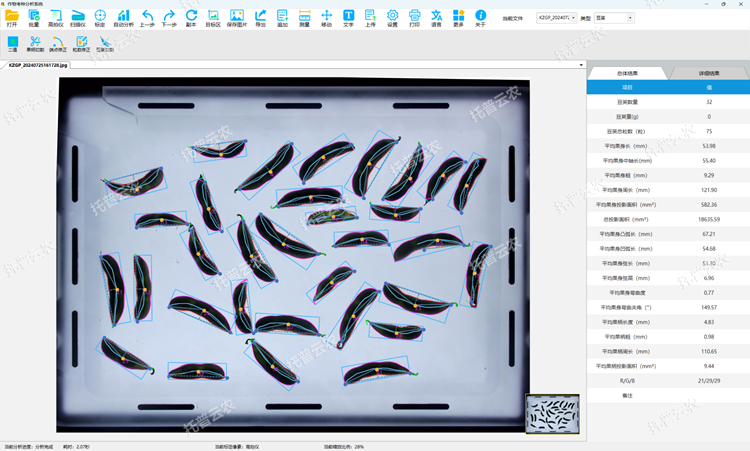The height and width of the screenshot is (451, 750).
Task: Select the 总体结果 tab
Action: point(627,73)
